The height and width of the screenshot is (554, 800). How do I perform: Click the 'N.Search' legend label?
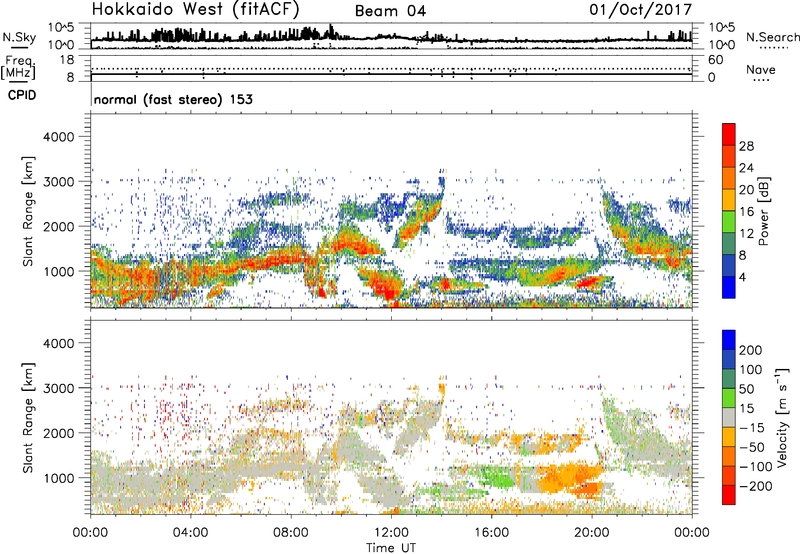[772, 37]
